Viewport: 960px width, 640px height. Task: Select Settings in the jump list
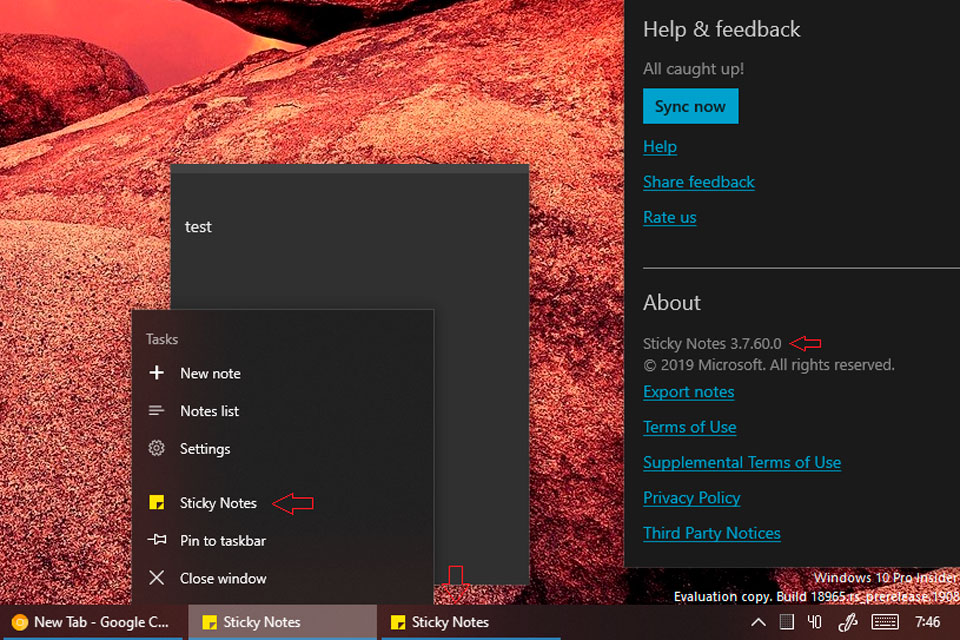coord(283,449)
